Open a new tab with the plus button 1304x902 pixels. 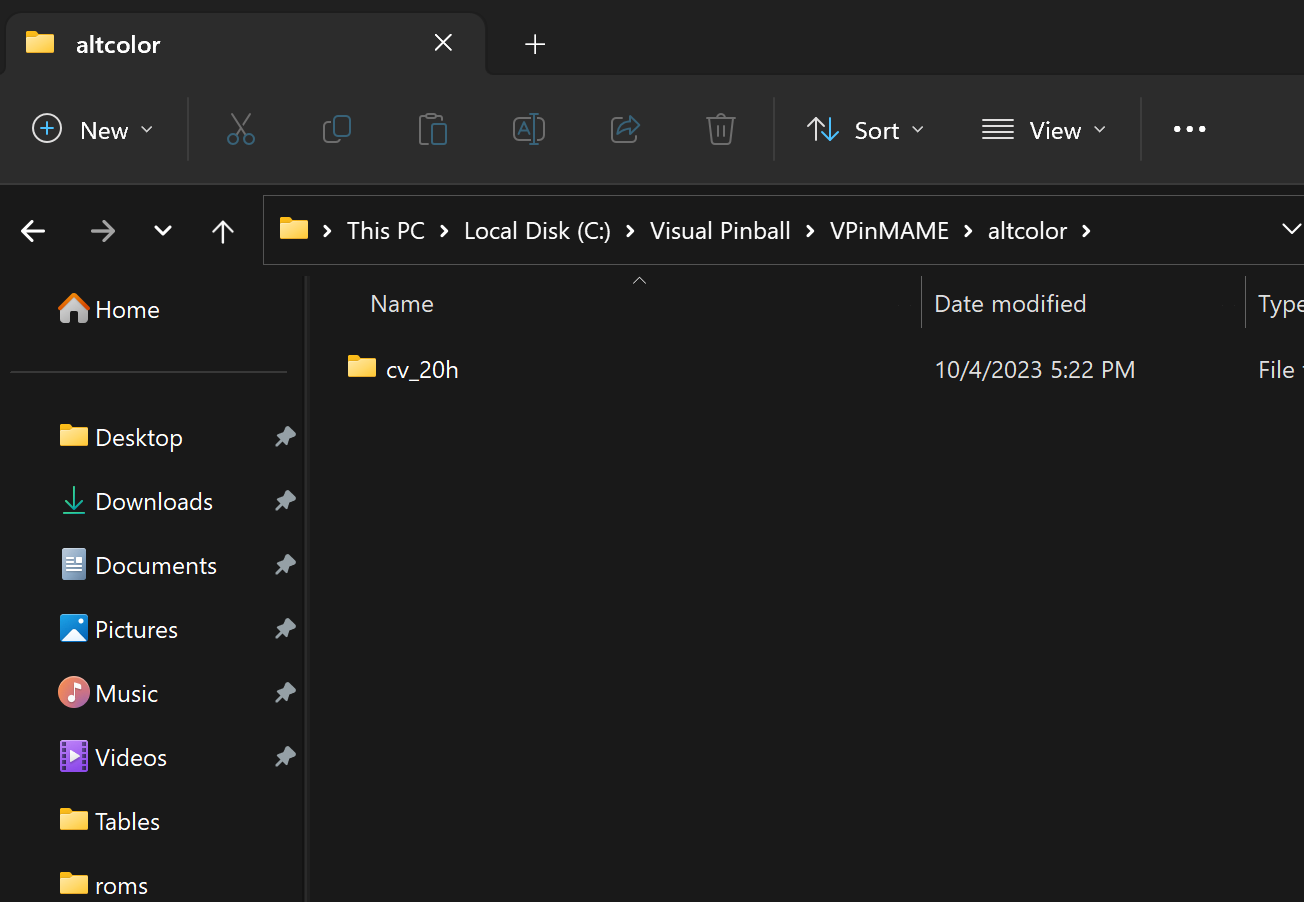(x=535, y=44)
